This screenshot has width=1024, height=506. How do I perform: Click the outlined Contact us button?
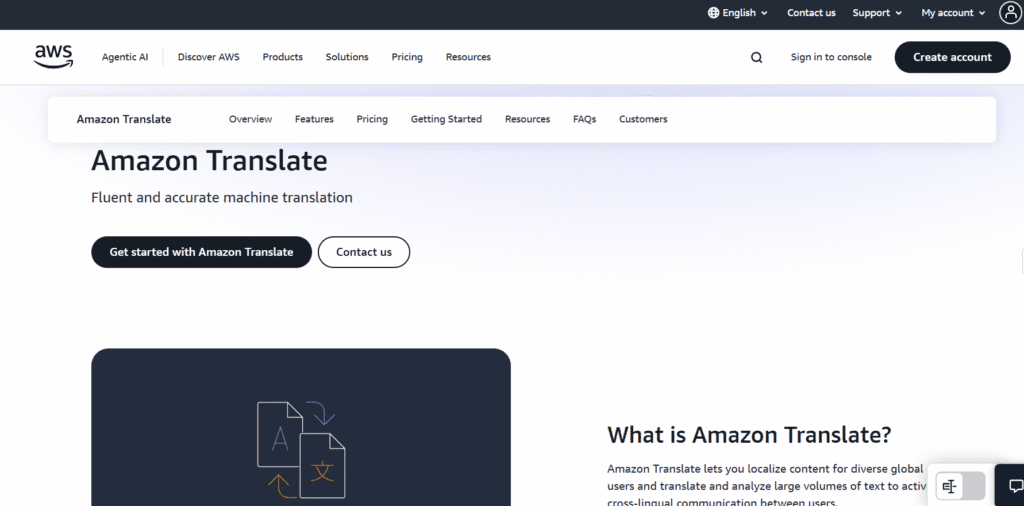coord(364,252)
